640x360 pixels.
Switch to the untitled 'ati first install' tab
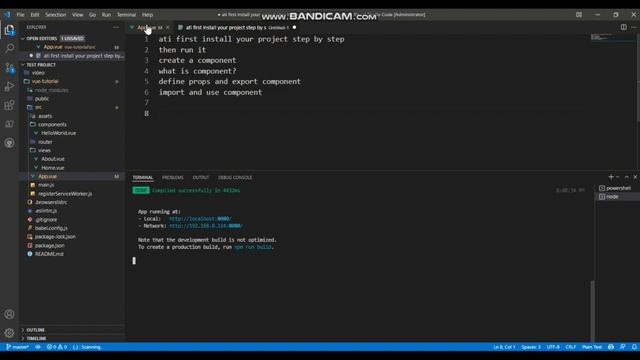click(x=237, y=27)
